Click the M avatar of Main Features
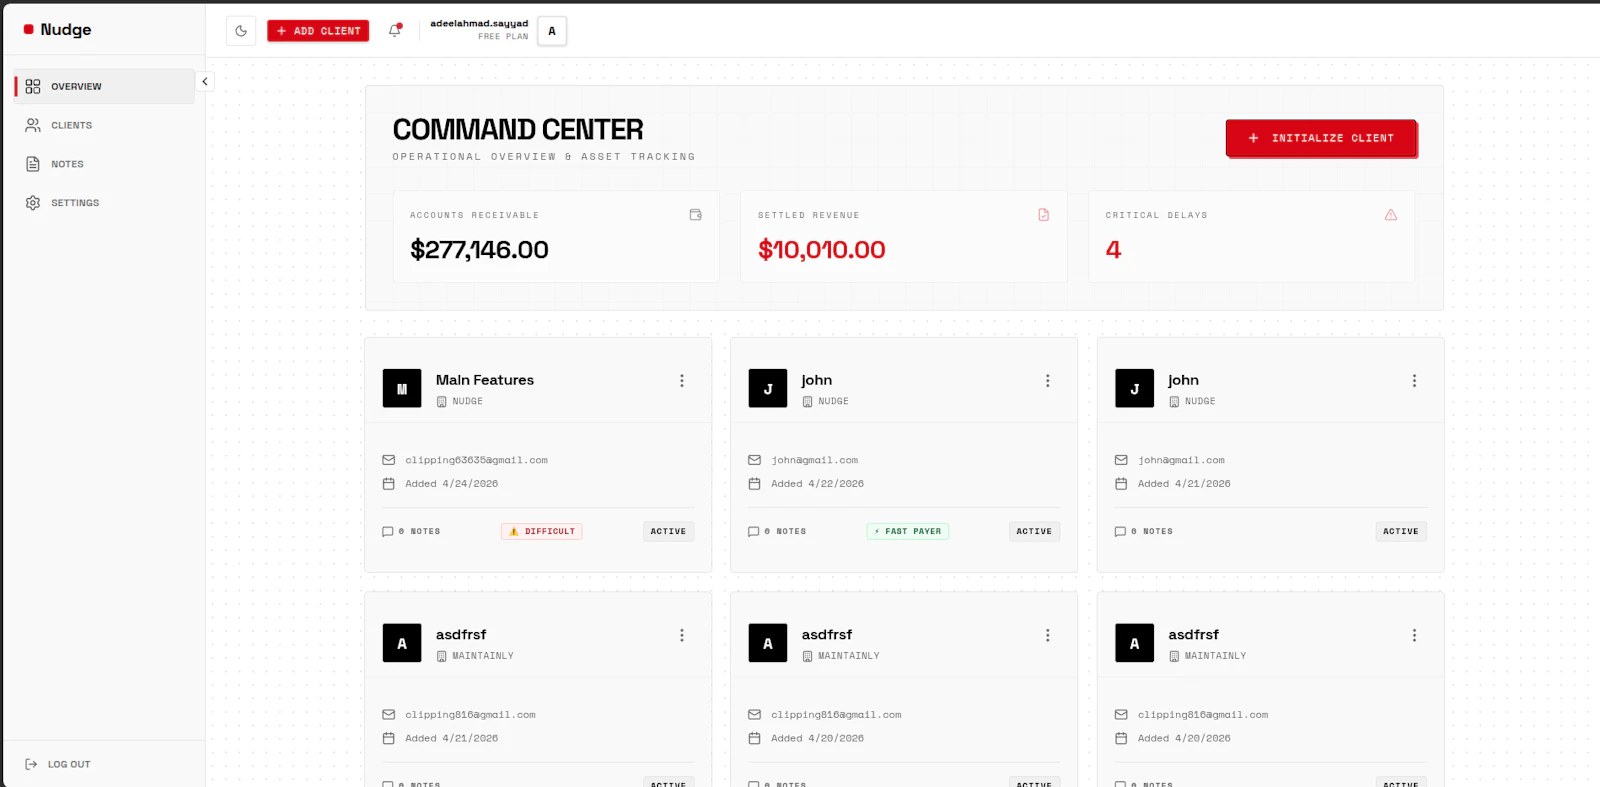The height and width of the screenshot is (787, 1600). tap(402, 389)
